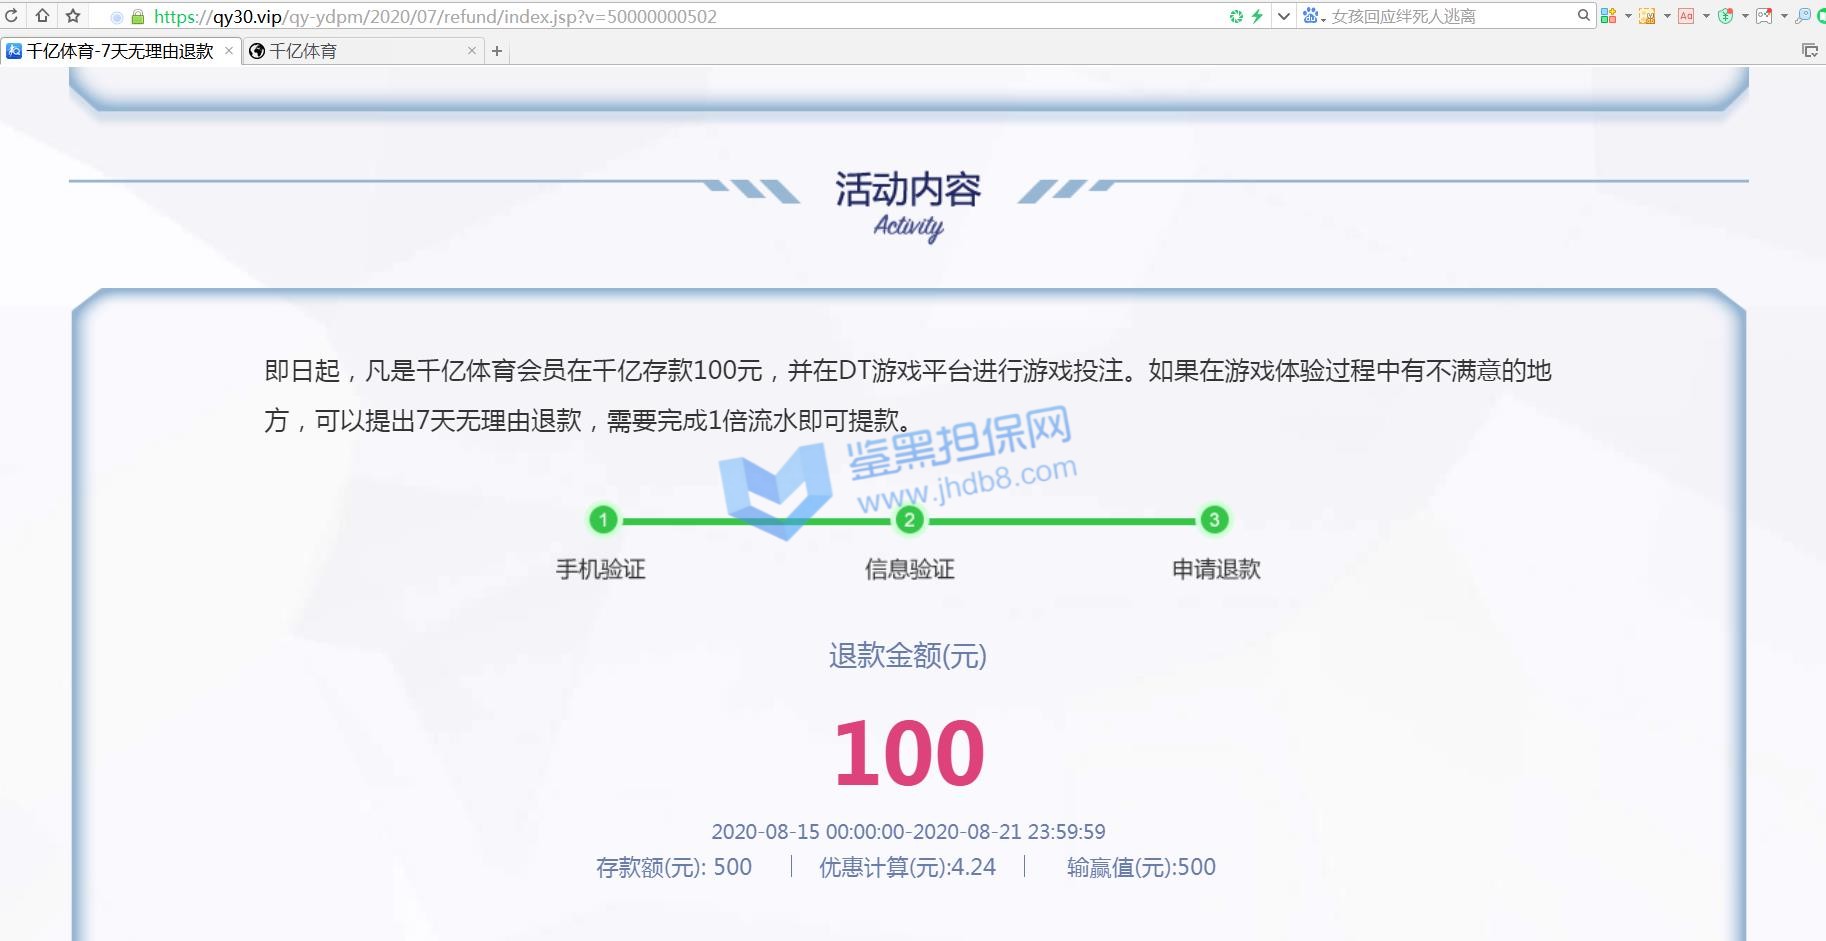Close the 千亿体育-7天无理由退款 tab

[x=229, y=51]
